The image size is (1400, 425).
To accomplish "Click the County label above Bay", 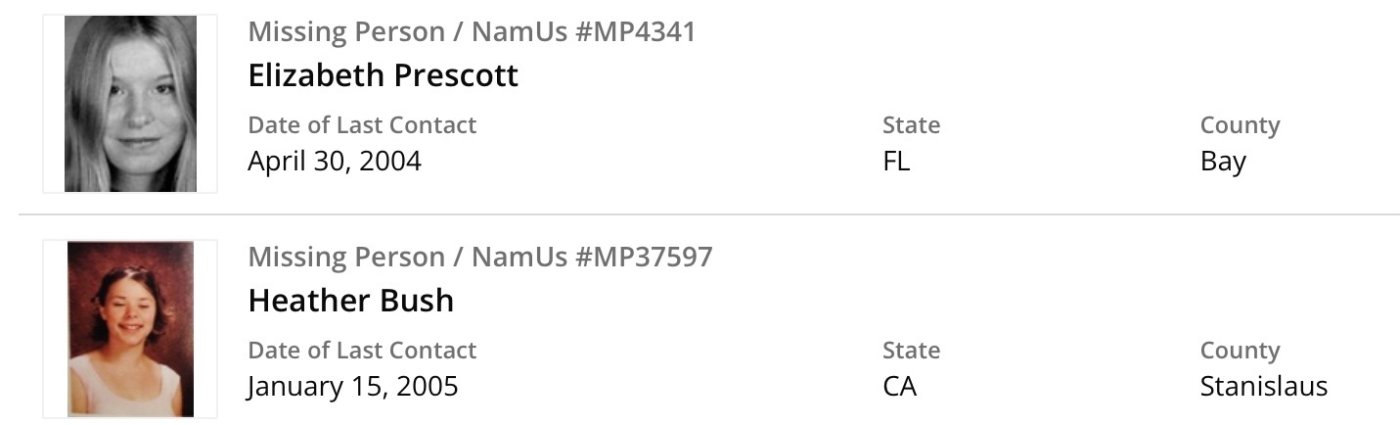I will [x=1240, y=125].
